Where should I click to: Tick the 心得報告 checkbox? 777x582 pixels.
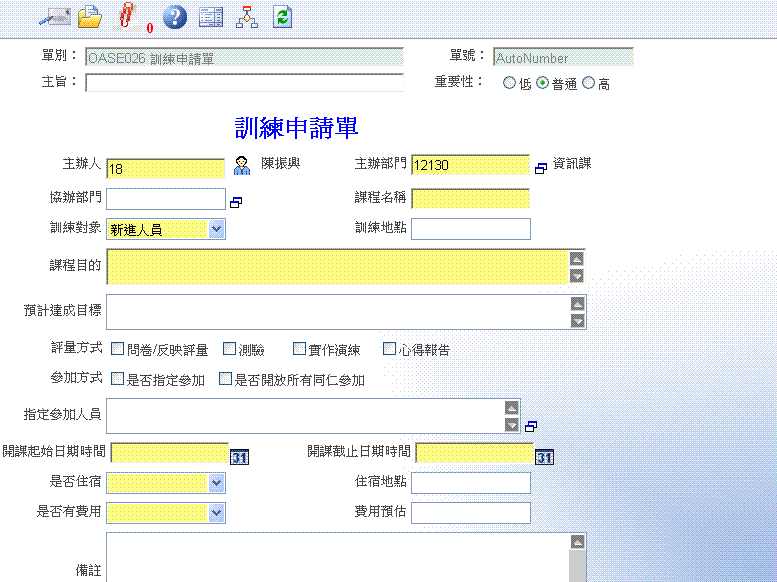click(x=390, y=350)
